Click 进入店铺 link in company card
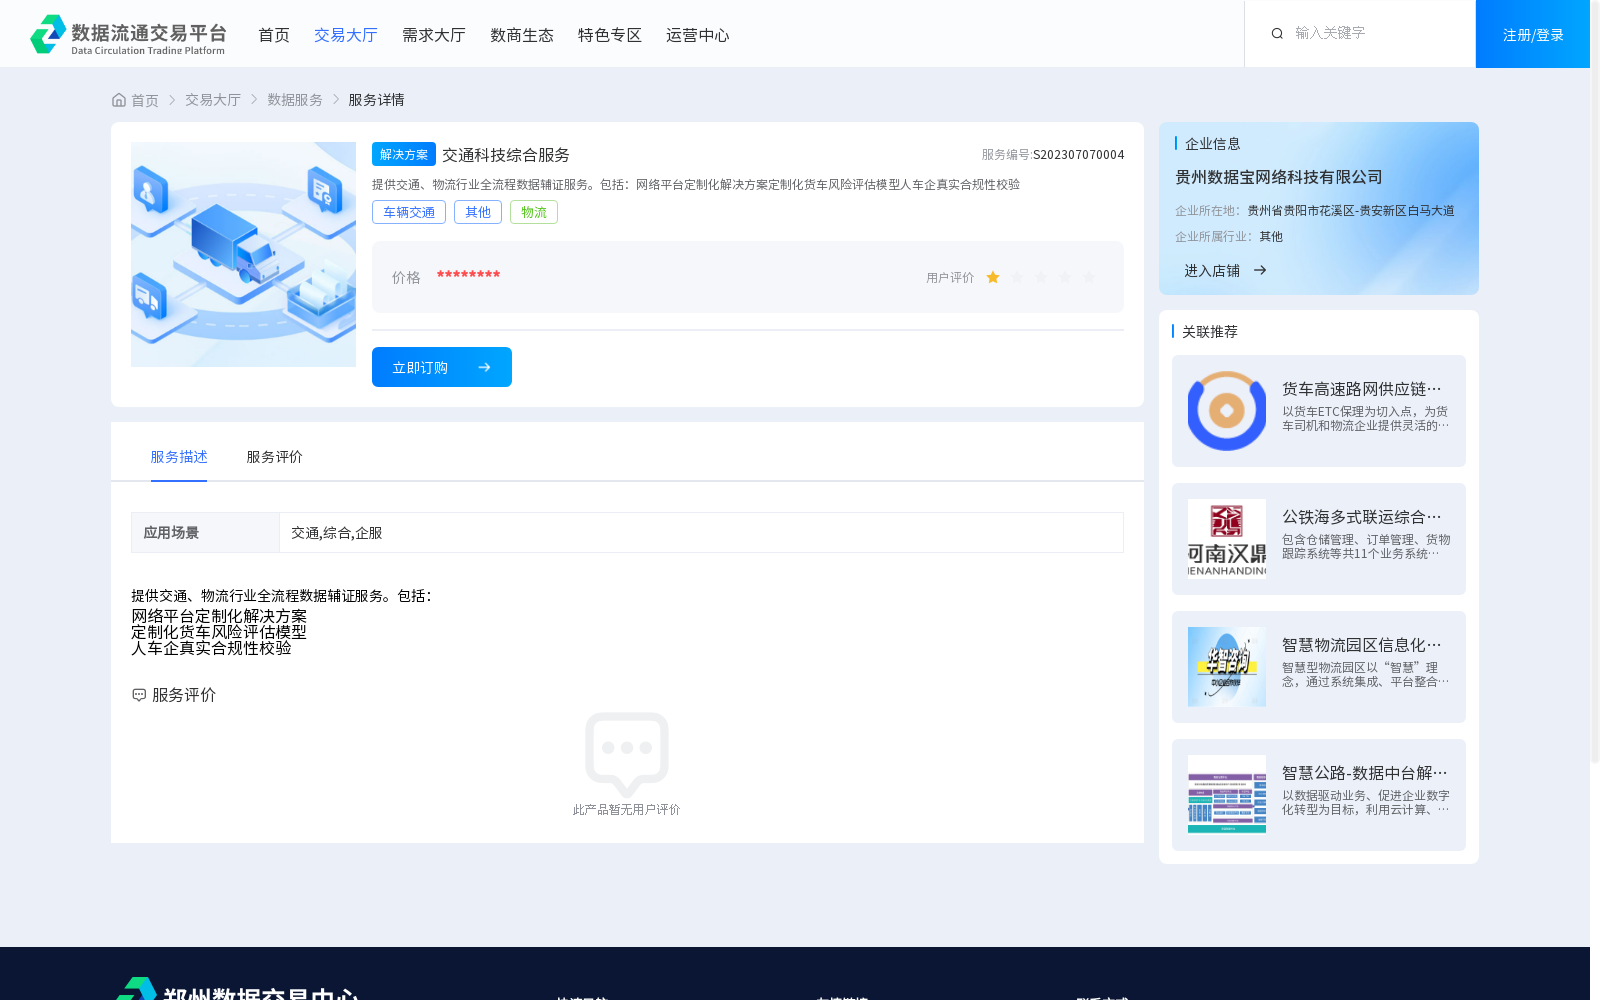The width and height of the screenshot is (1600, 1000). tap(1212, 271)
